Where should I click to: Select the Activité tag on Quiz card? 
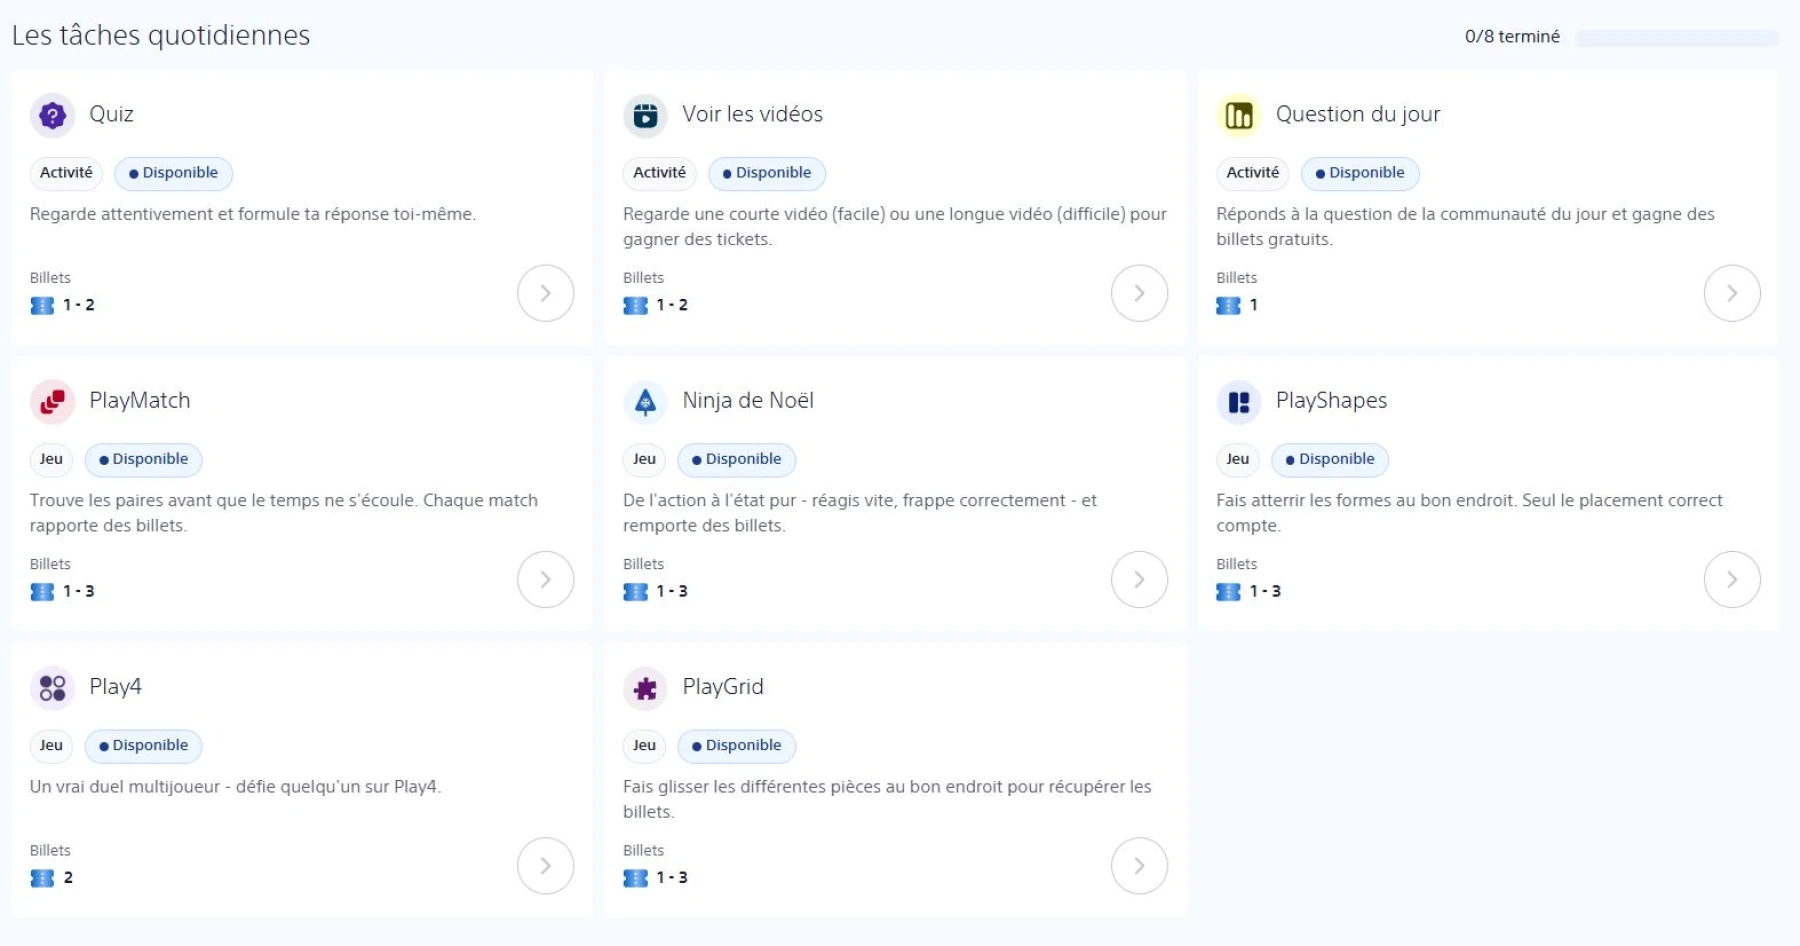click(66, 173)
